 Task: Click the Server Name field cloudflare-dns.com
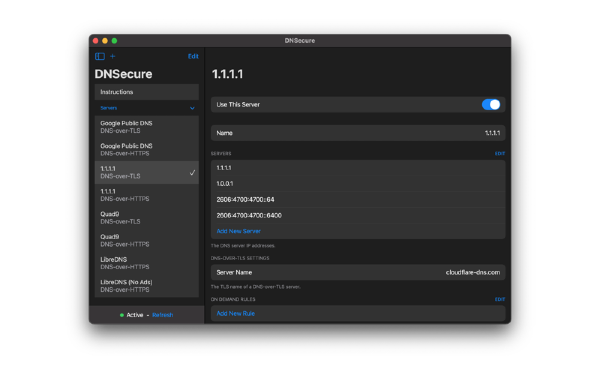(358, 272)
